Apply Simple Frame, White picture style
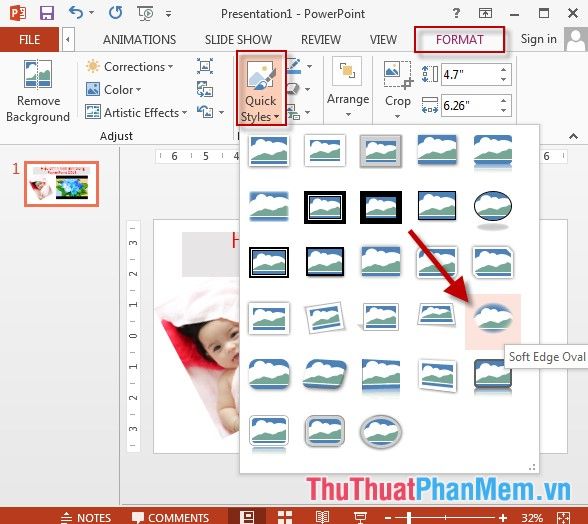 (269, 150)
